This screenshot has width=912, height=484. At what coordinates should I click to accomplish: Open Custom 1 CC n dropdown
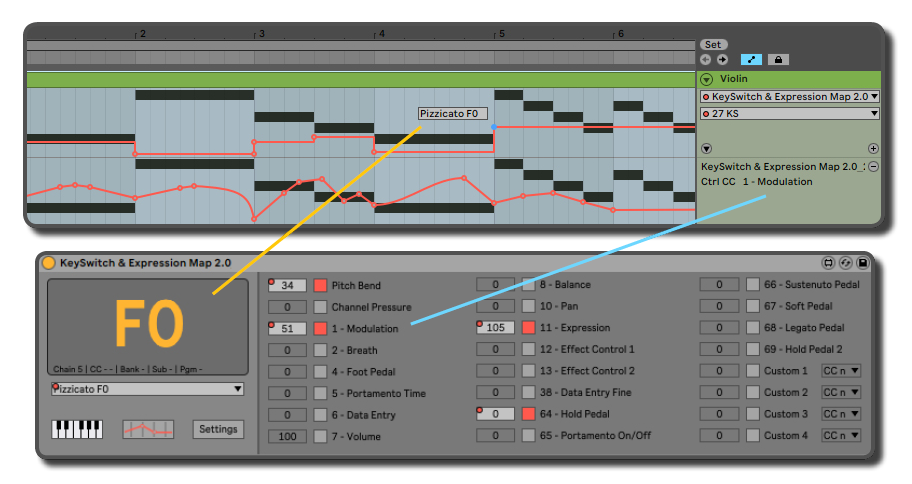[841, 371]
